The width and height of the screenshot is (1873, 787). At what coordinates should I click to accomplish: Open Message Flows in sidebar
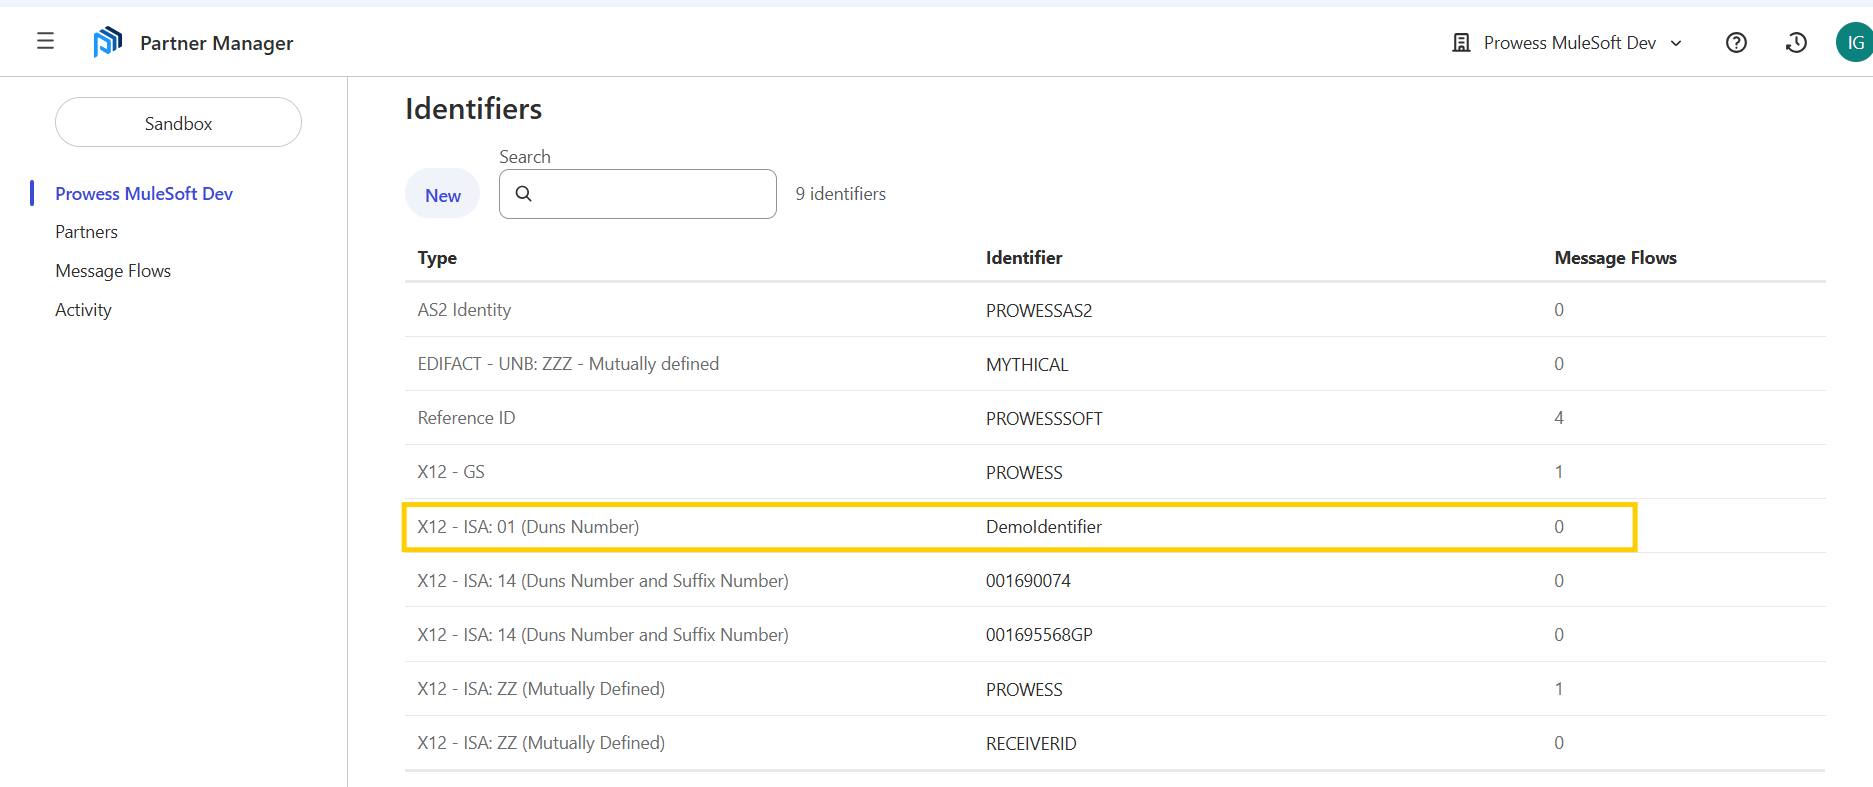tap(113, 271)
